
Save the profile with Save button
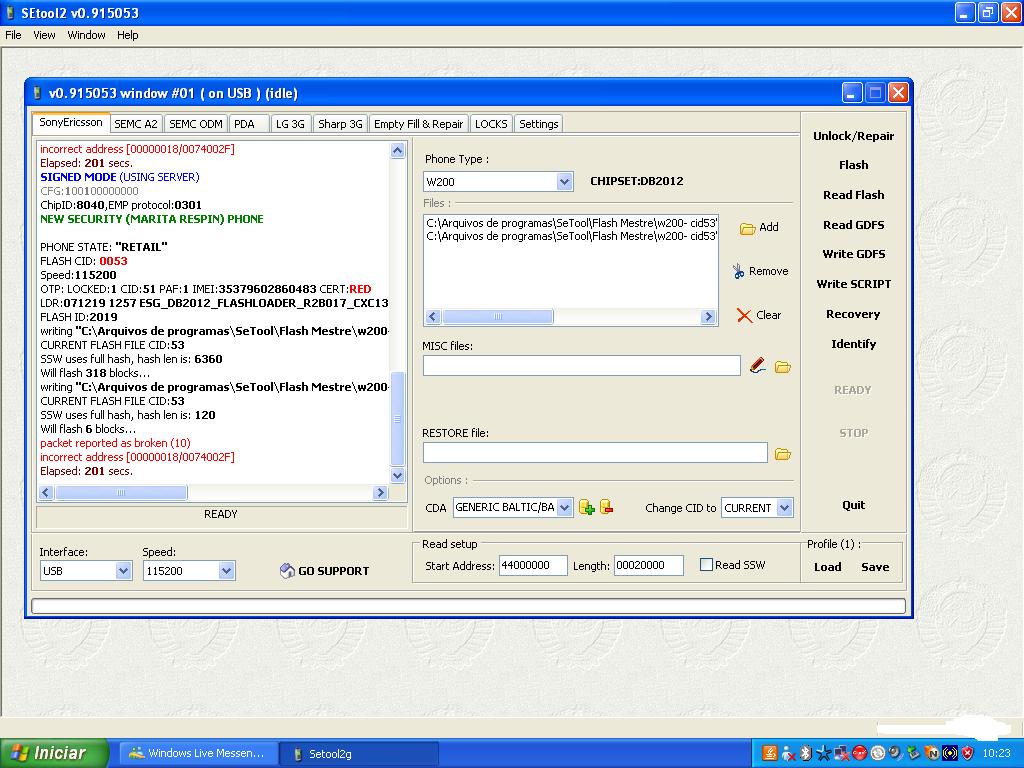click(875, 567)
